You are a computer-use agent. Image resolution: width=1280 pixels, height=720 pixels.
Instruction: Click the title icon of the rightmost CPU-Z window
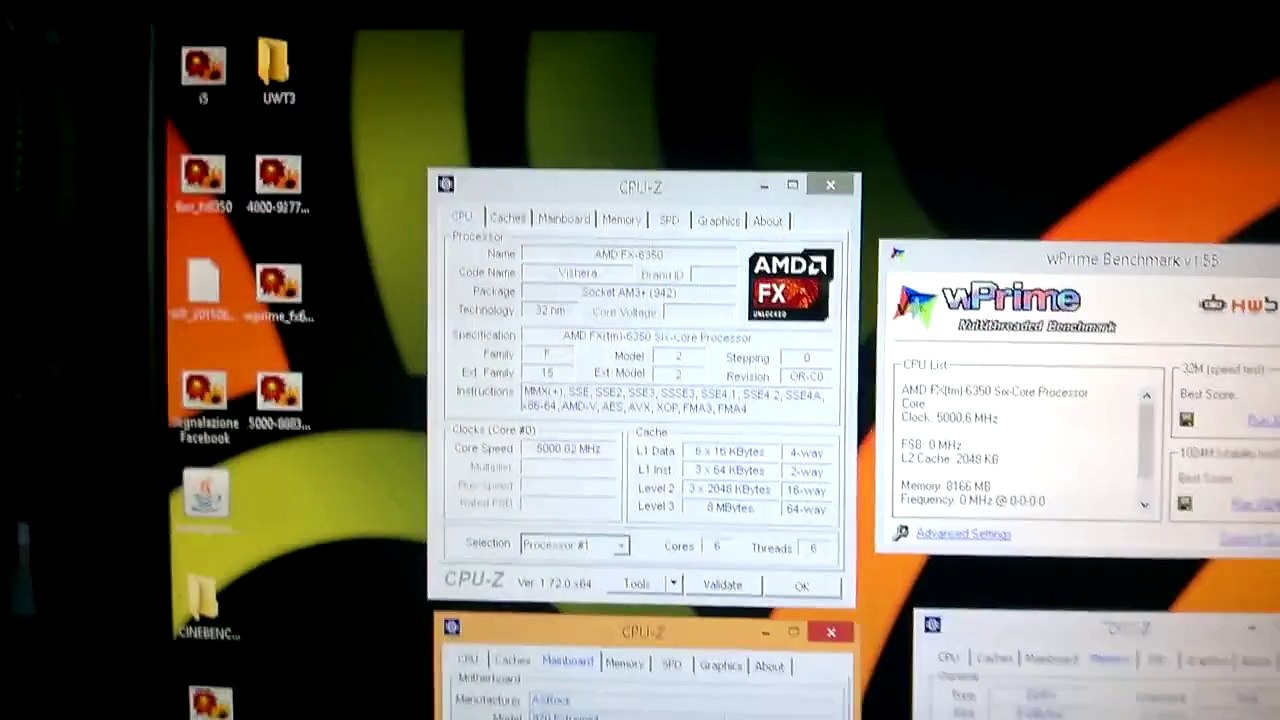932,625
